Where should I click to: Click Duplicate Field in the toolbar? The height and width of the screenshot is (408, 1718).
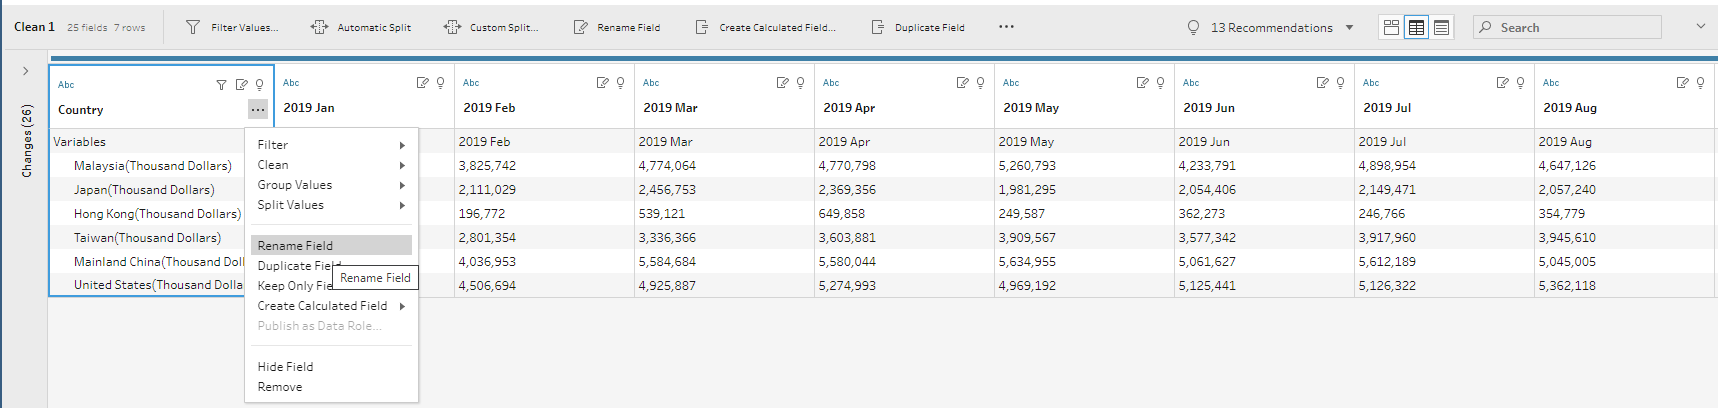coord(918,28)
